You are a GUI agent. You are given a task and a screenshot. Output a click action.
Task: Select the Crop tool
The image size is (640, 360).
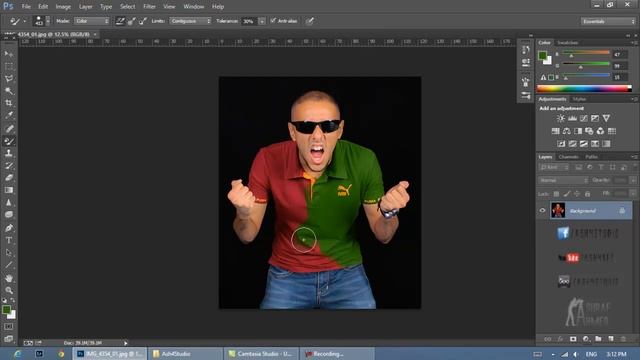[9, 103]
